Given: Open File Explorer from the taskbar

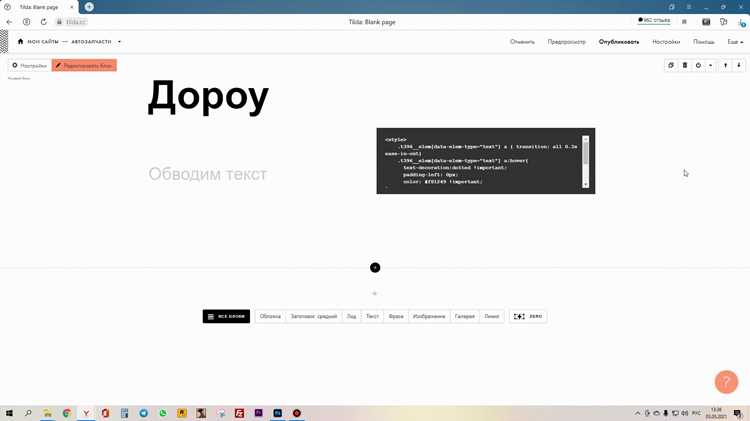Looking at the screenshot, I should pos(47,413).
